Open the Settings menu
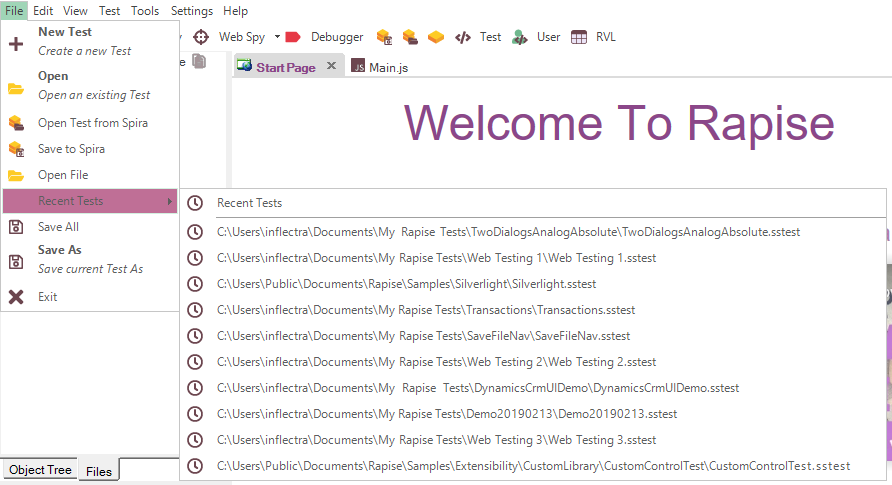This screenshot has width=892, height=485. click(192, 11)
